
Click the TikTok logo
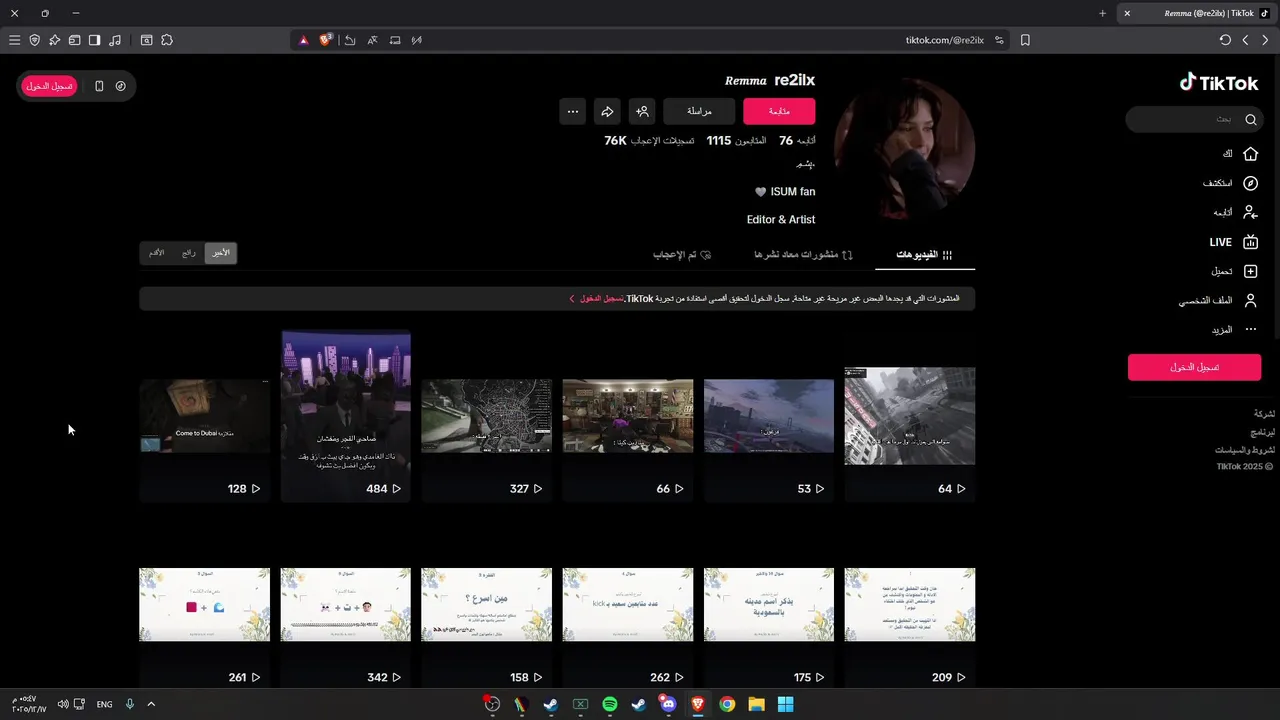[x=1219, y=83]
